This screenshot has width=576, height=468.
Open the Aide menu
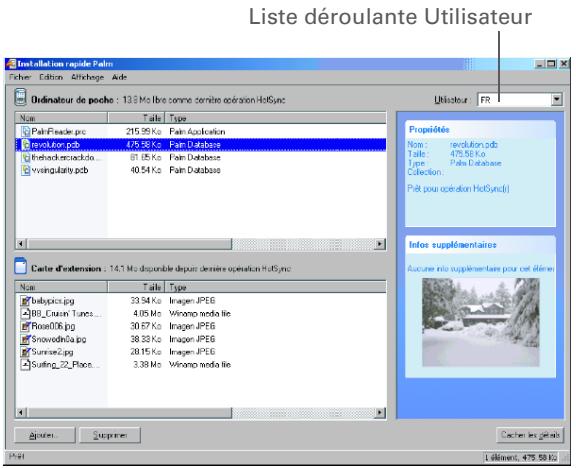(x=119, y=77)
